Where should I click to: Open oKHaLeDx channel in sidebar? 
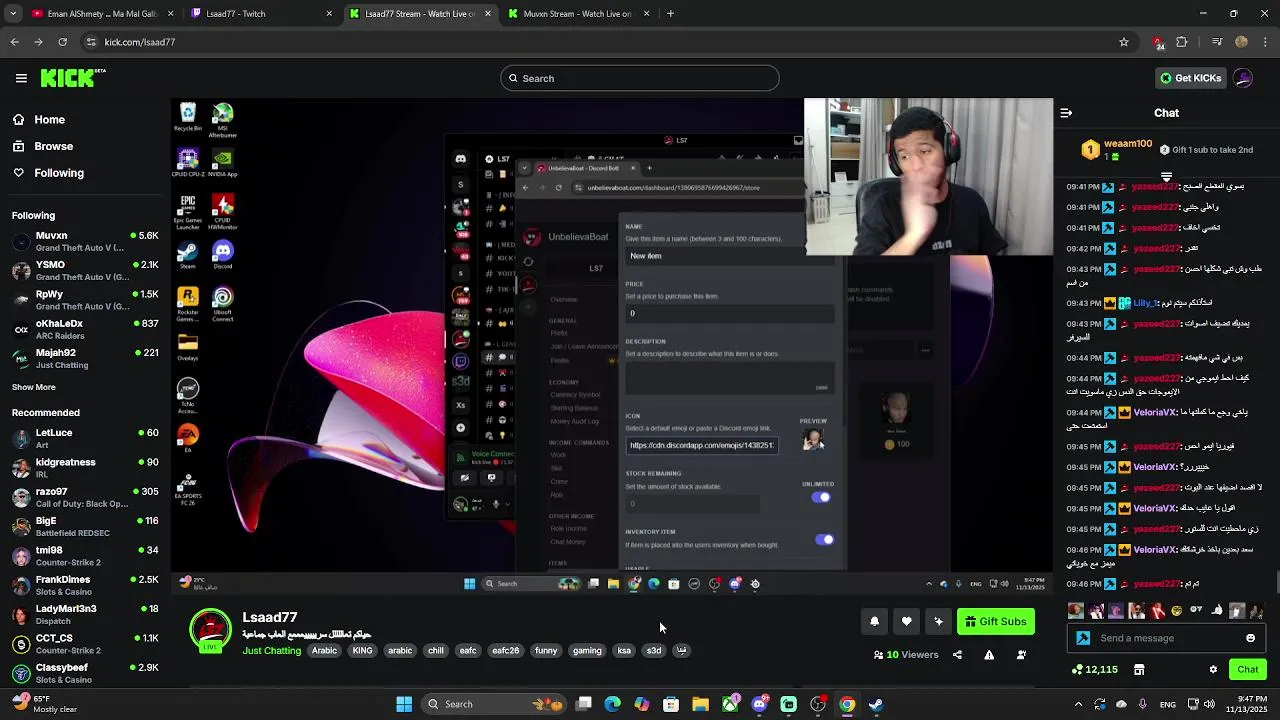[85, 329]
